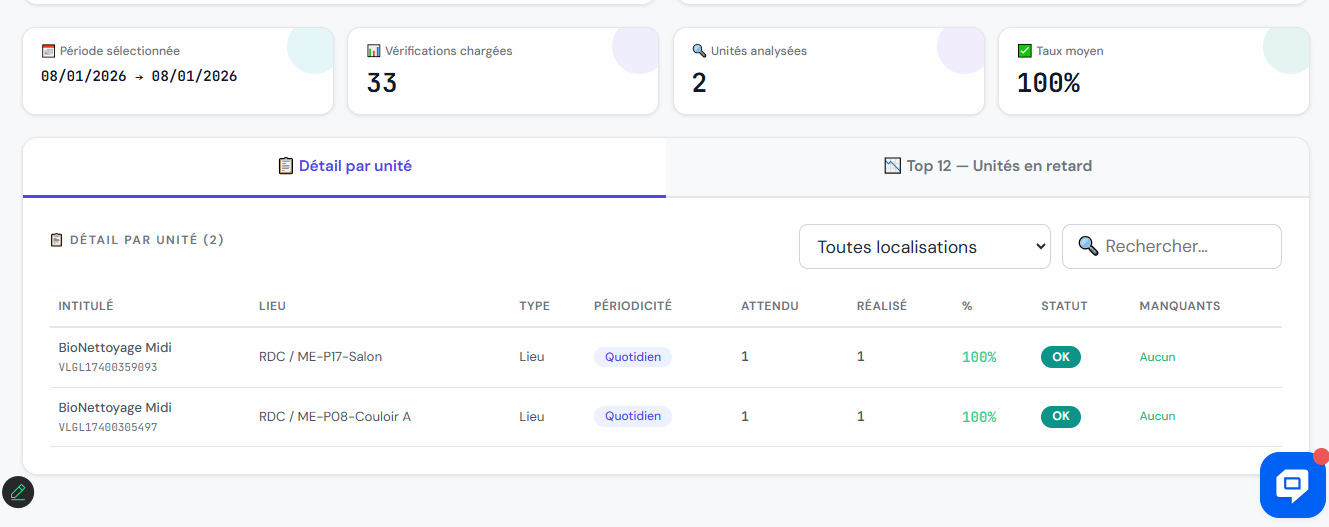Viewport: 1329px width, 527px height.
Task: Click the magnifier icon beside Unités analysées
Action: (699, 51)
